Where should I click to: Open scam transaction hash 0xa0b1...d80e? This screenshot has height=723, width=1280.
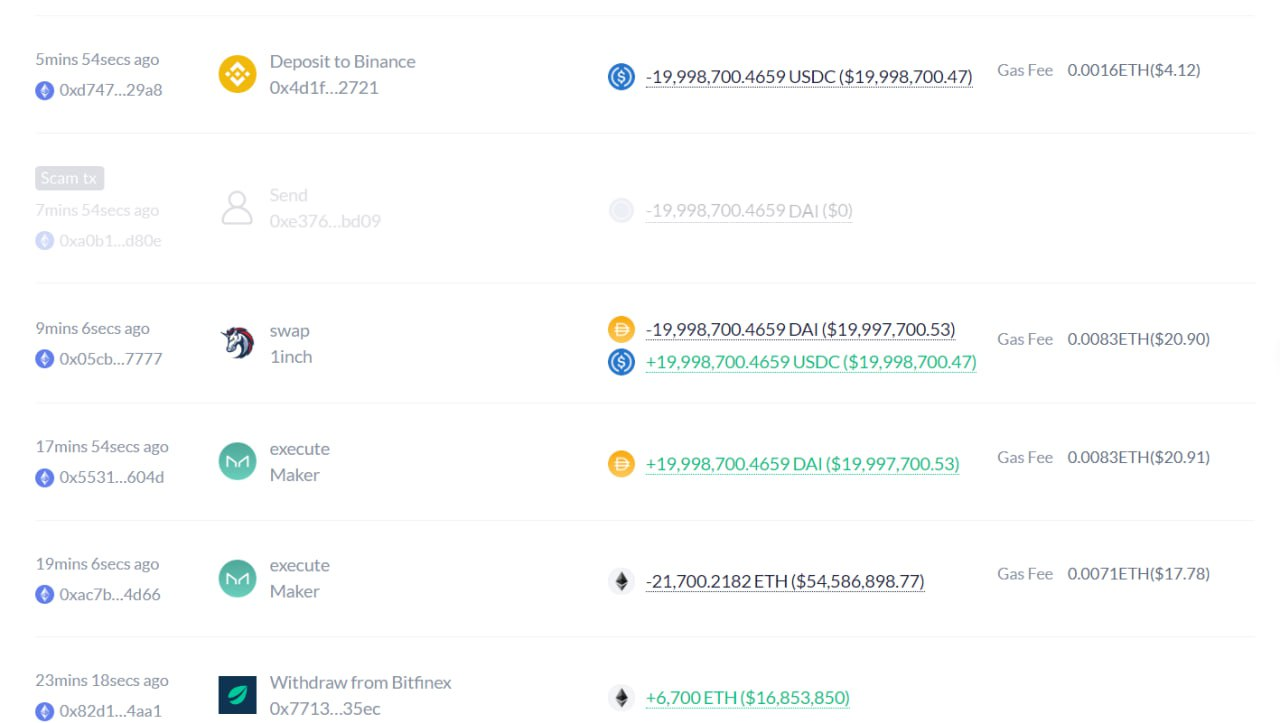110,241
